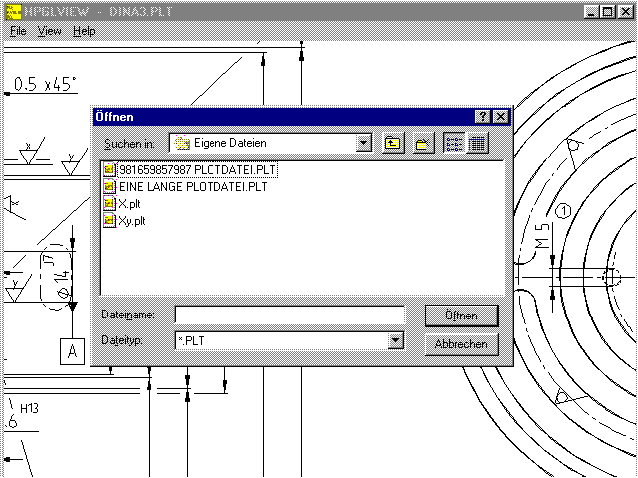Screen dimensions: 638x478
Task: Open the File menu
Action: click(18, 31)
